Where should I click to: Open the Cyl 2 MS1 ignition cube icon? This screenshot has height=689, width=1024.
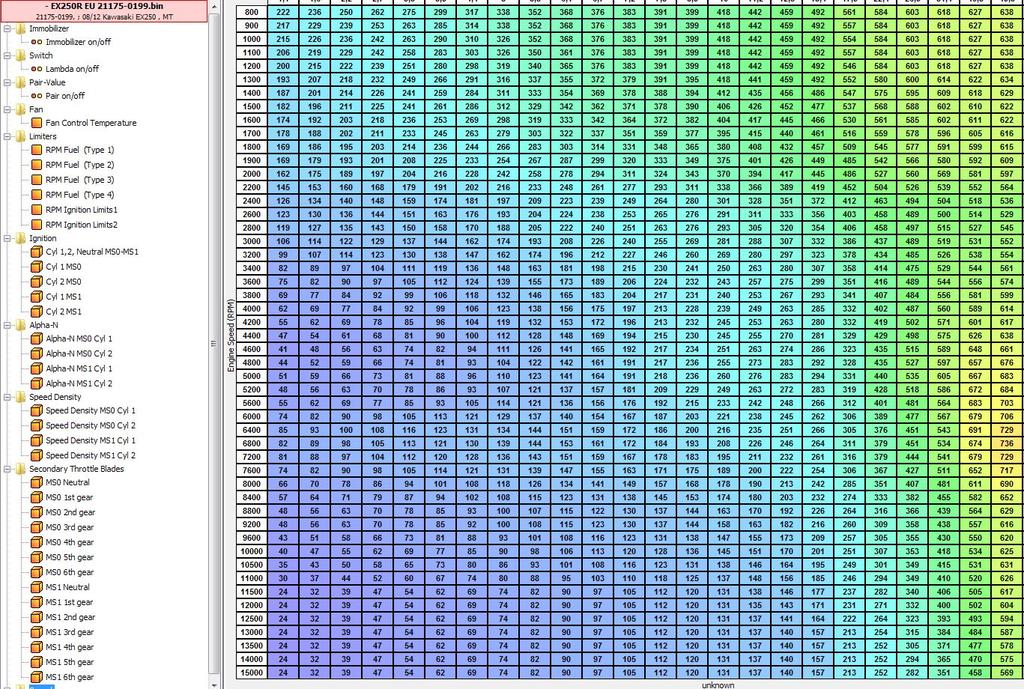point(37,312)
